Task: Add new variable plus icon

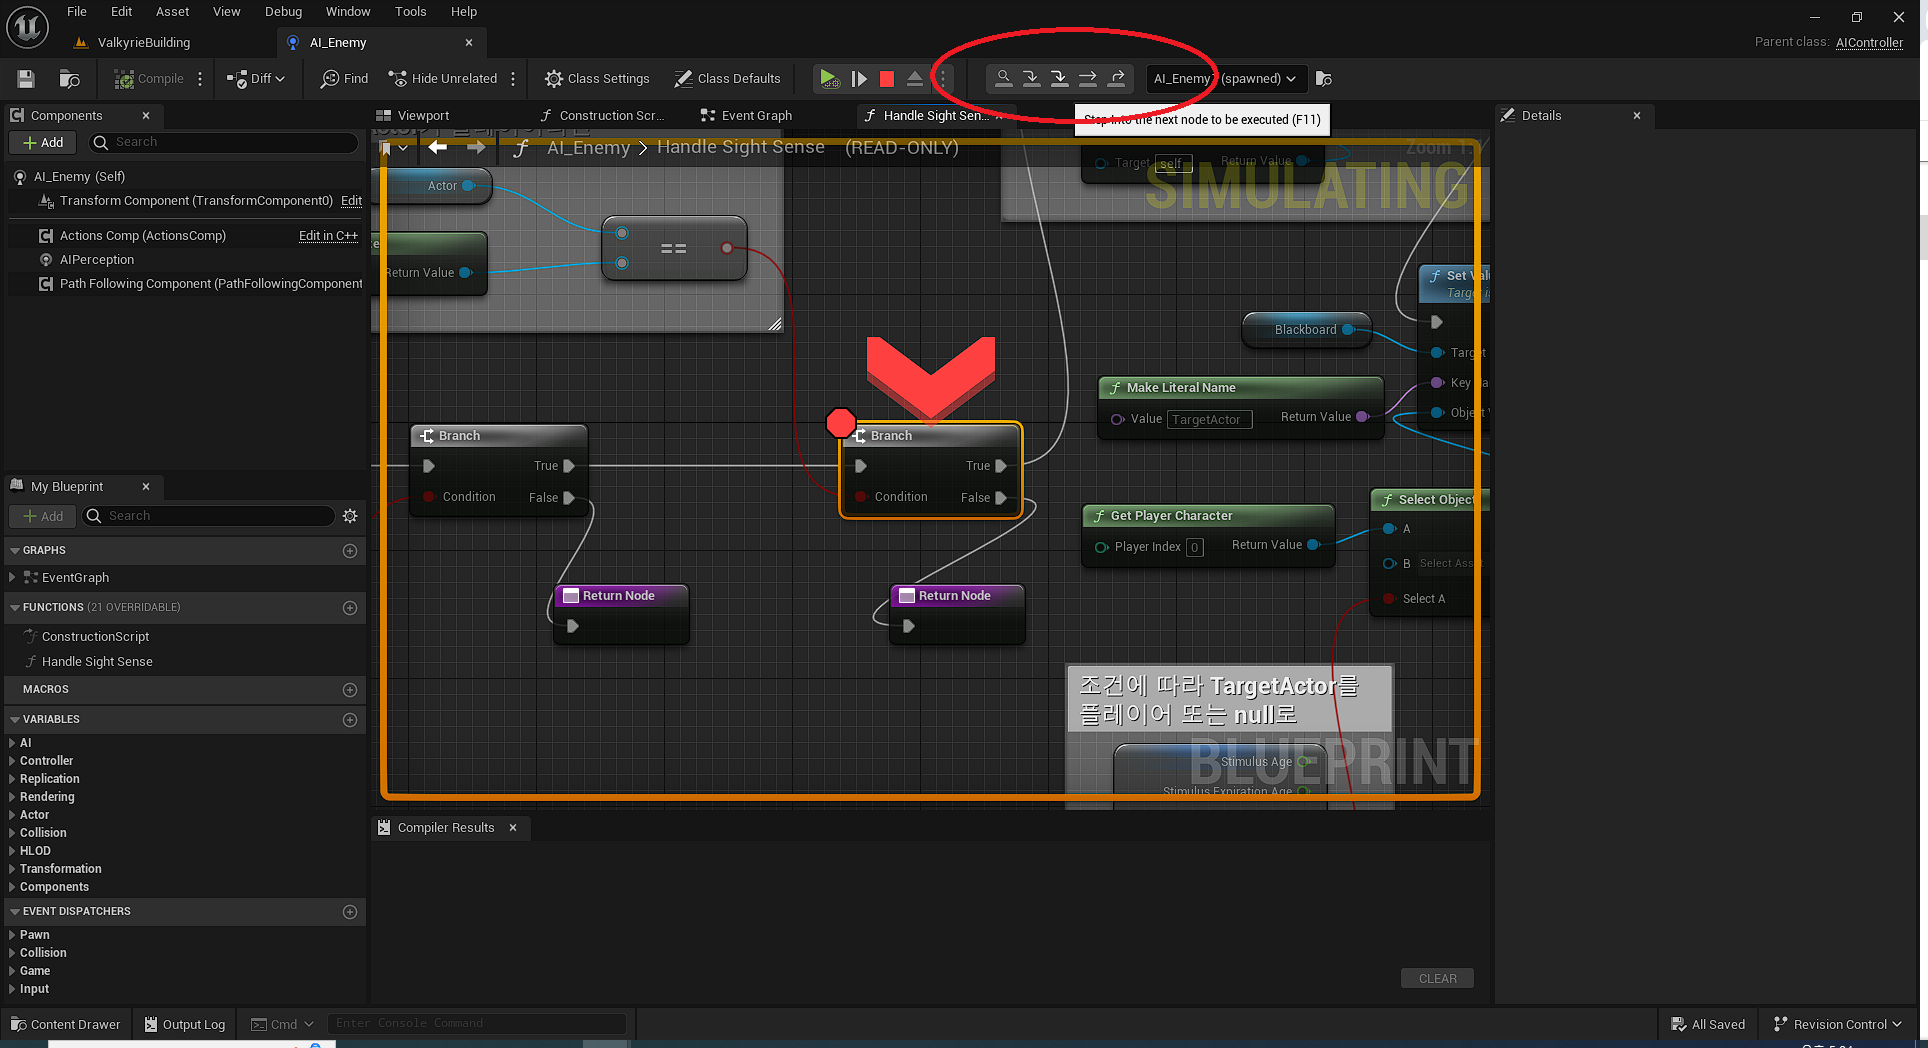Action: point(350,720)
